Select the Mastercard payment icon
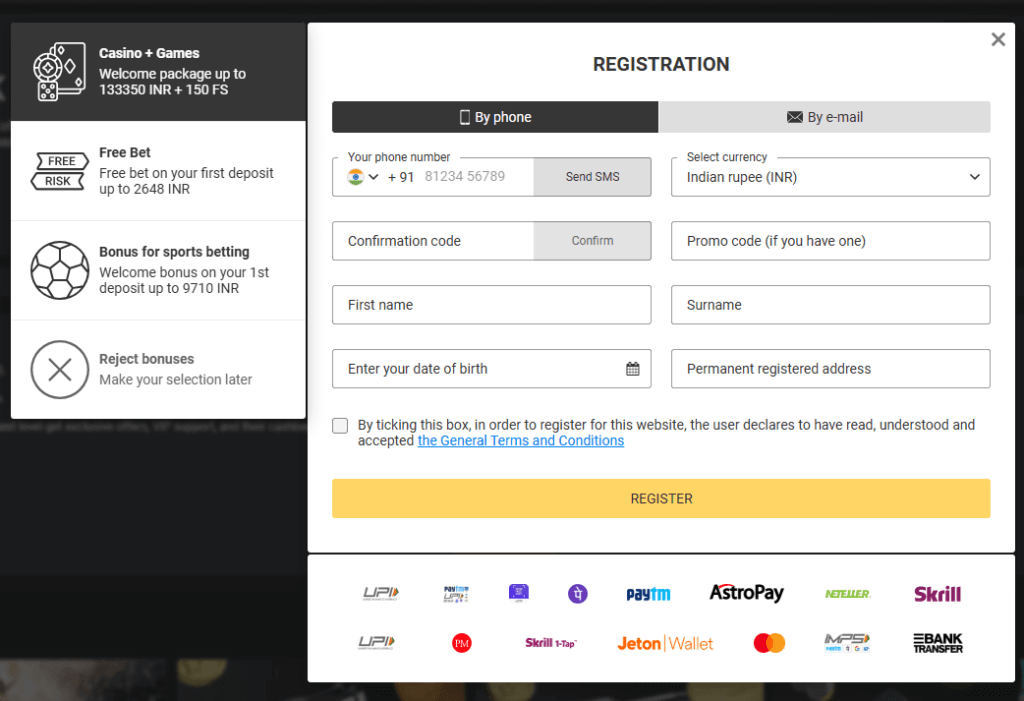This screenshot has width=1024, height=701. (768, 643)
